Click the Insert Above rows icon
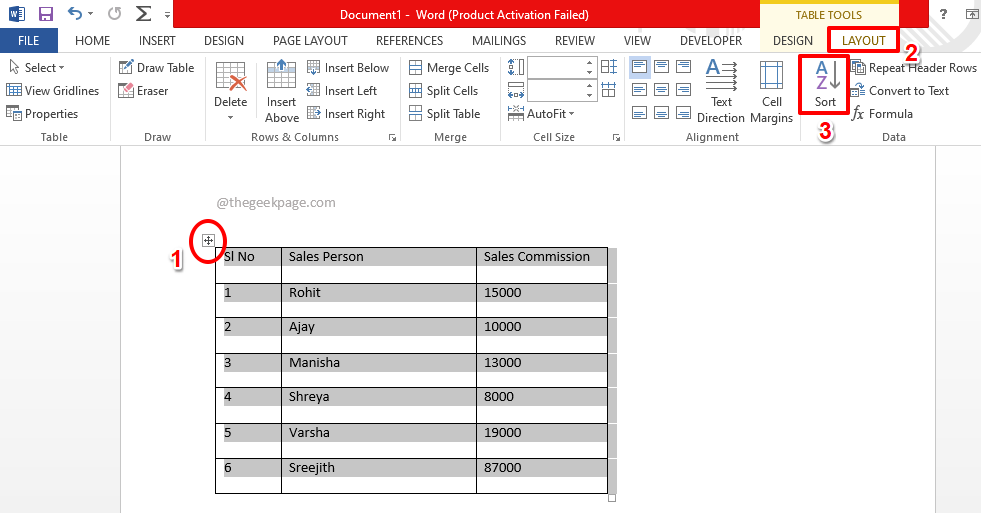The width and height of the screenshot is (981, 513). [281, 90]
